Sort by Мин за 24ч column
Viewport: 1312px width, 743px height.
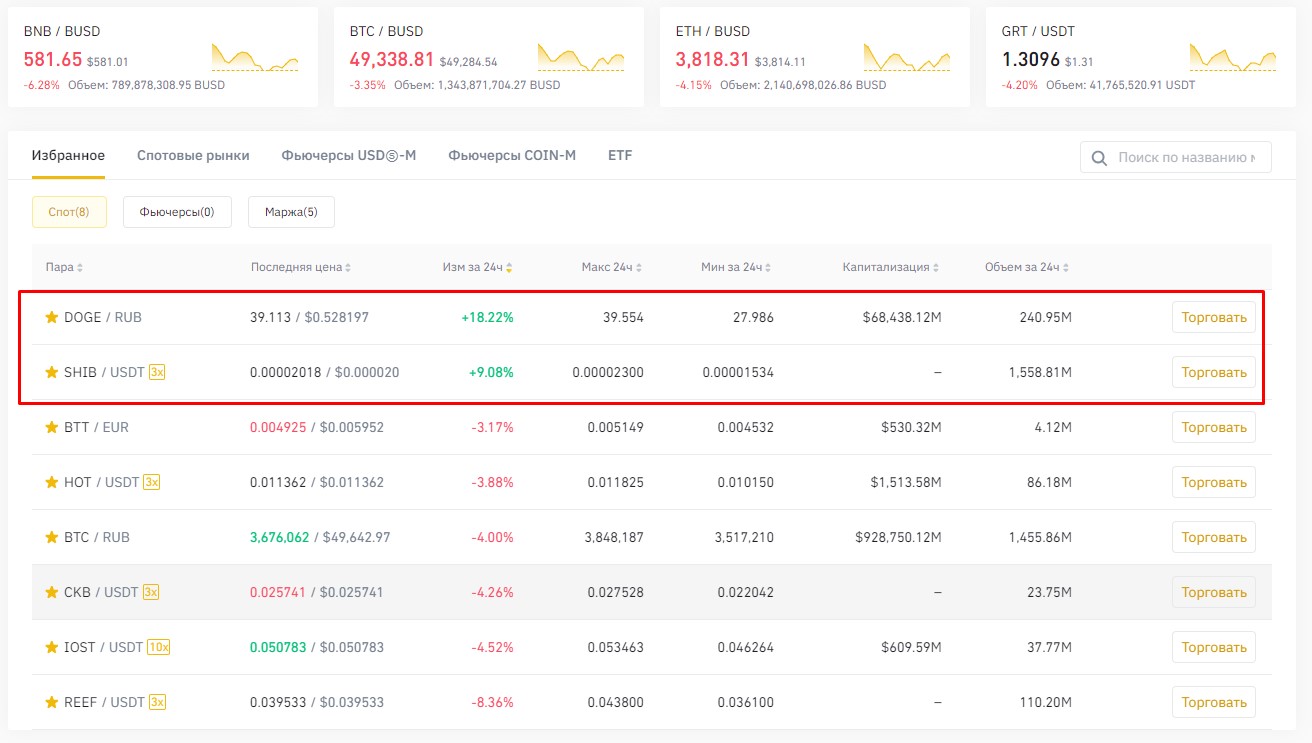point(737,267)
